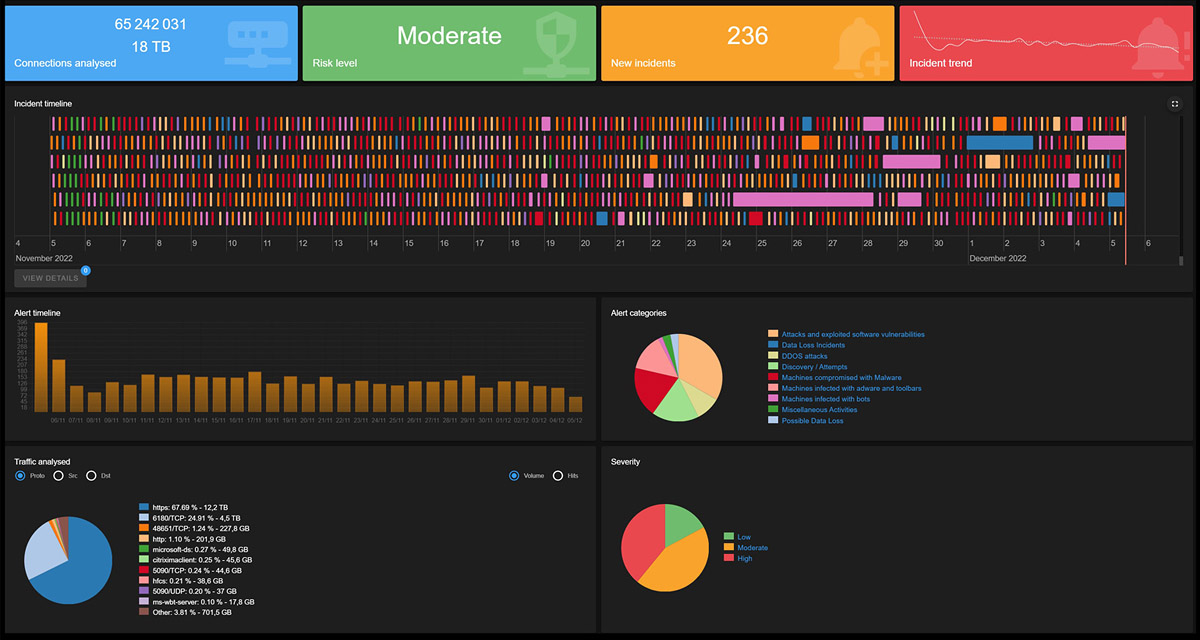The image size is (1200, 640).
Task: Select the Volume radio option
Action: coord(515,476)
